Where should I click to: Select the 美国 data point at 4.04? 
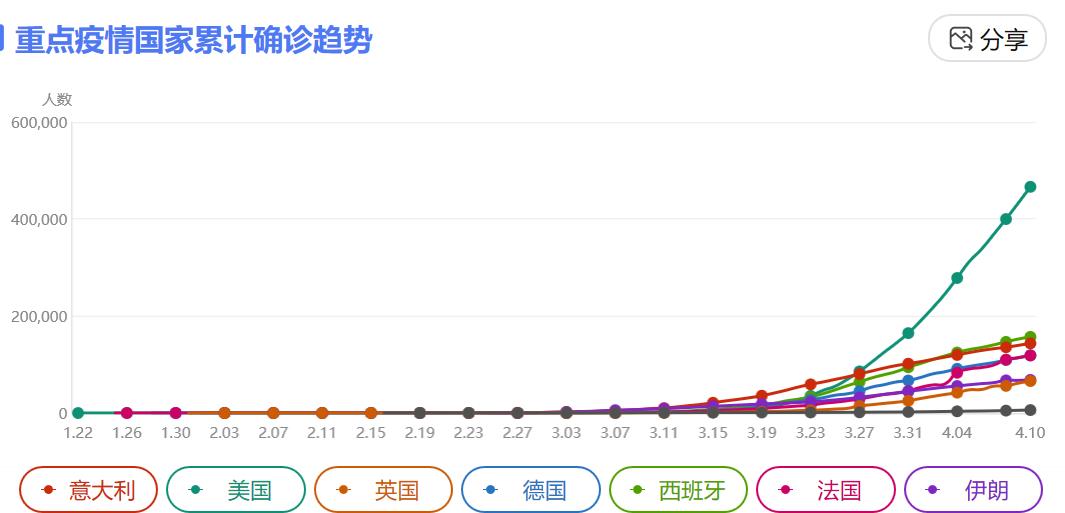tap(957, 278)
